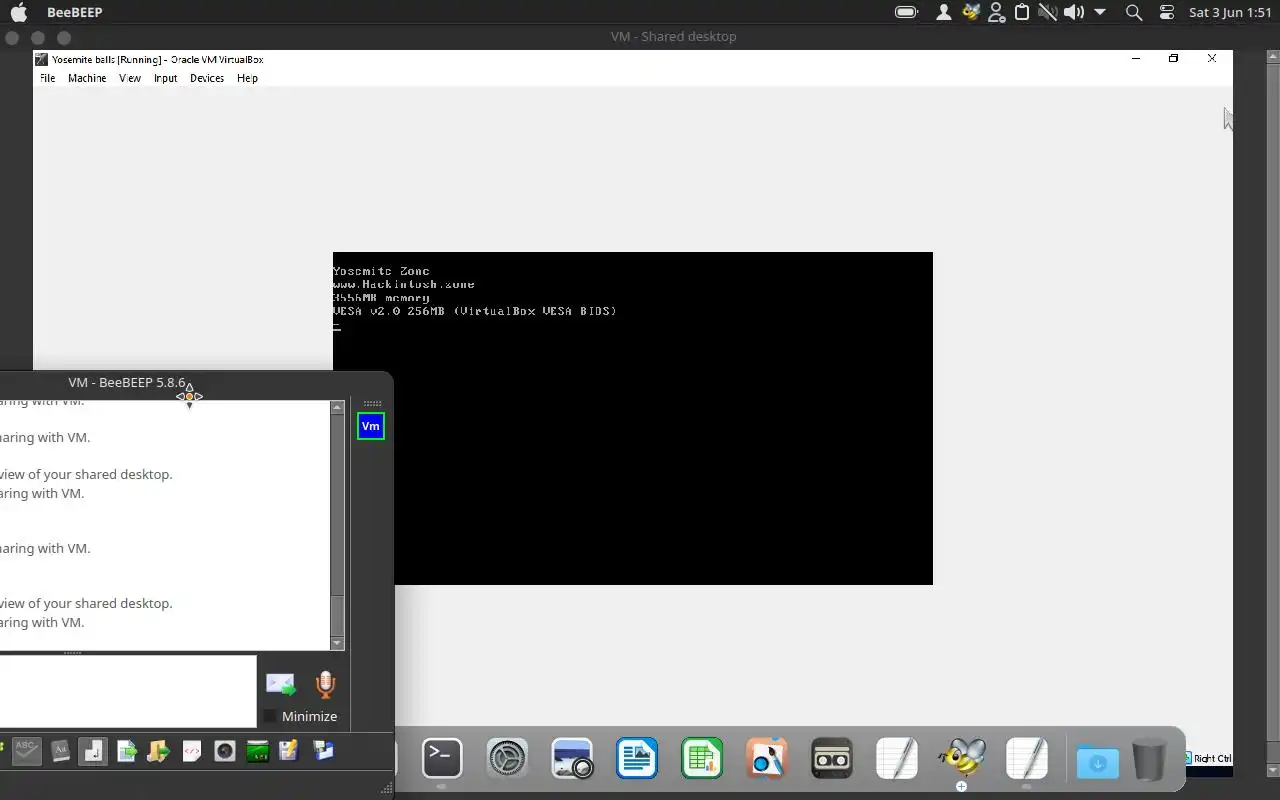Open the clipboard icon in menu bar

[x=1022, y=12]
